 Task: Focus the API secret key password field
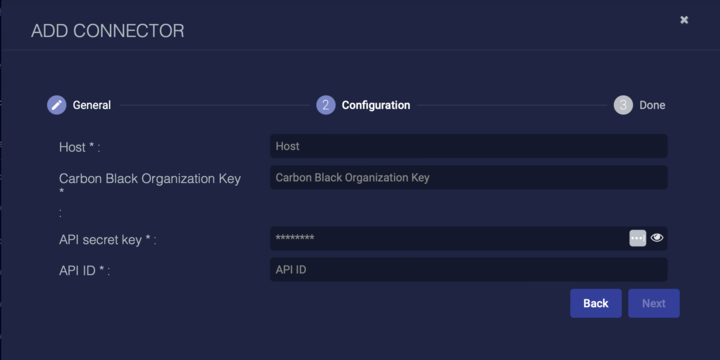pyautogui.click(x=448, y=238)
